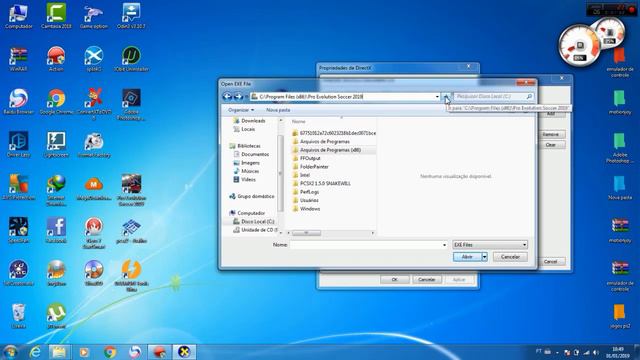Select Bibliotecas in navigation pane
The width and height of the screenshot is (640, 360).
[245, 146]
